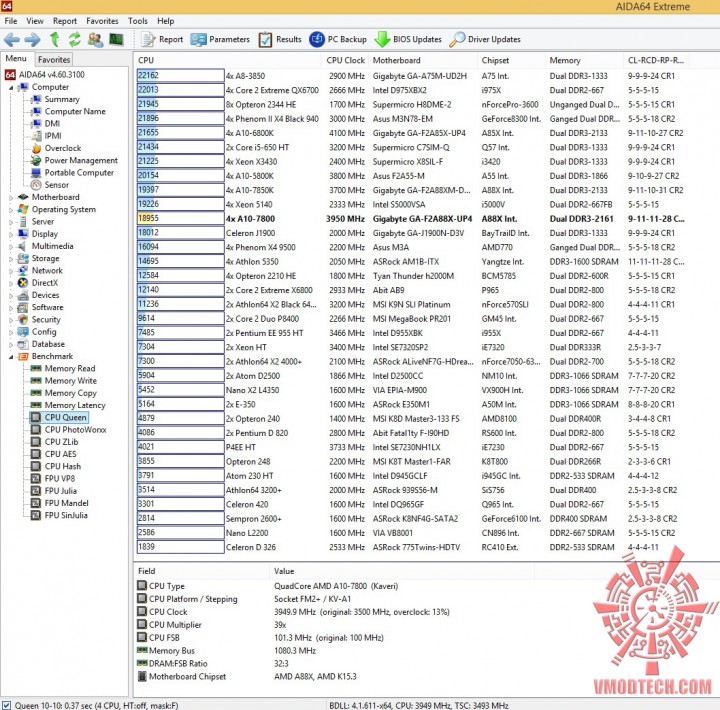Viewport: 720px width, 710px height.
Task: Select Sensor in the tree
Action: 56,185
